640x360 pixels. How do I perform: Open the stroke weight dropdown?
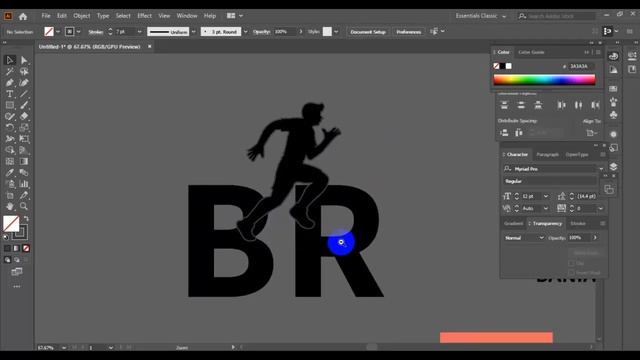click(140, 32)
